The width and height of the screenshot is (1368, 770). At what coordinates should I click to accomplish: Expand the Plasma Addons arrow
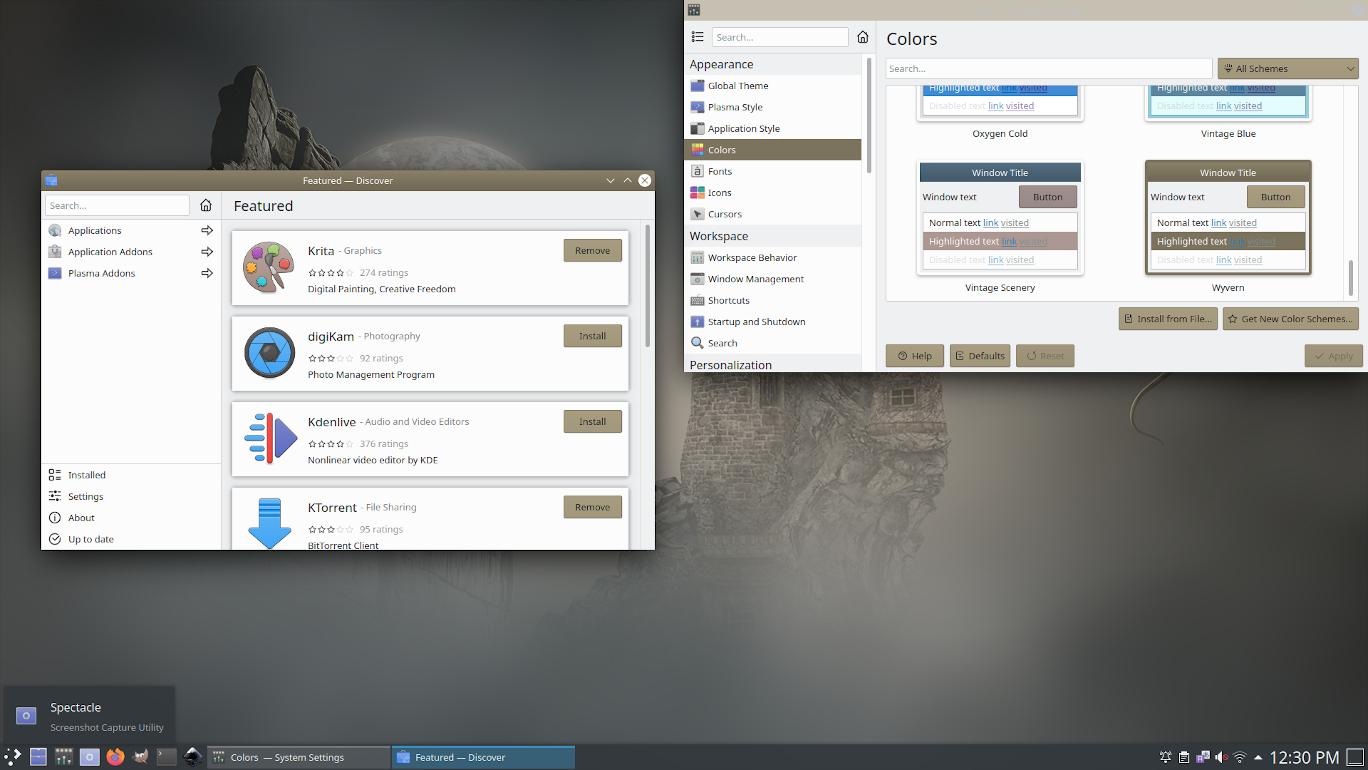coord(207,273)
